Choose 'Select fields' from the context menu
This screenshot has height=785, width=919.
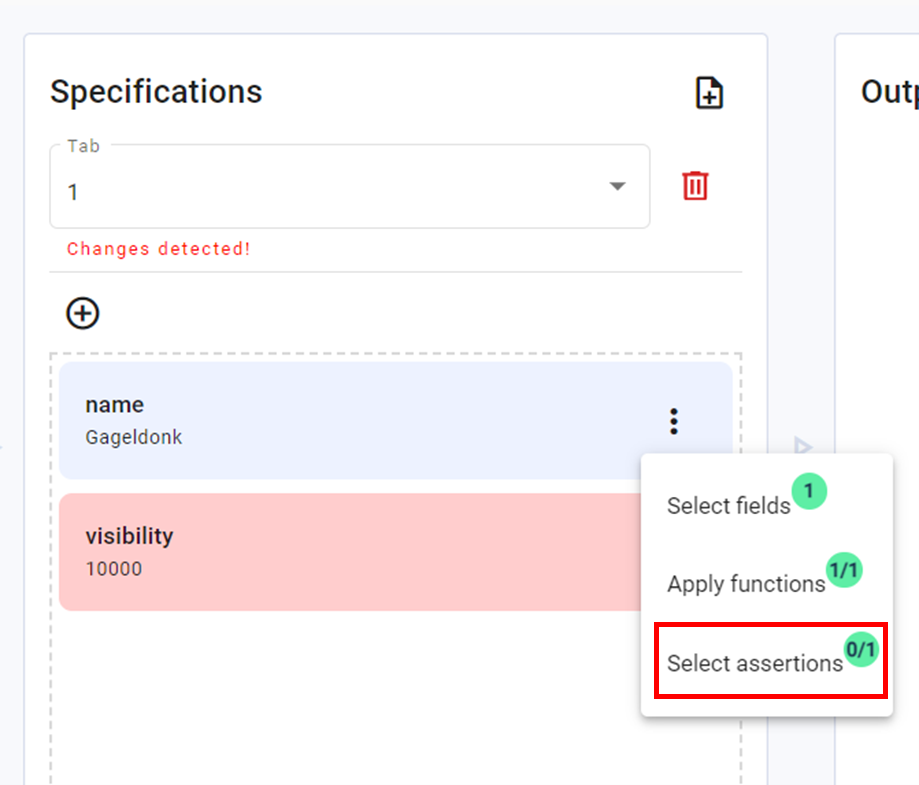click(729, 506)
